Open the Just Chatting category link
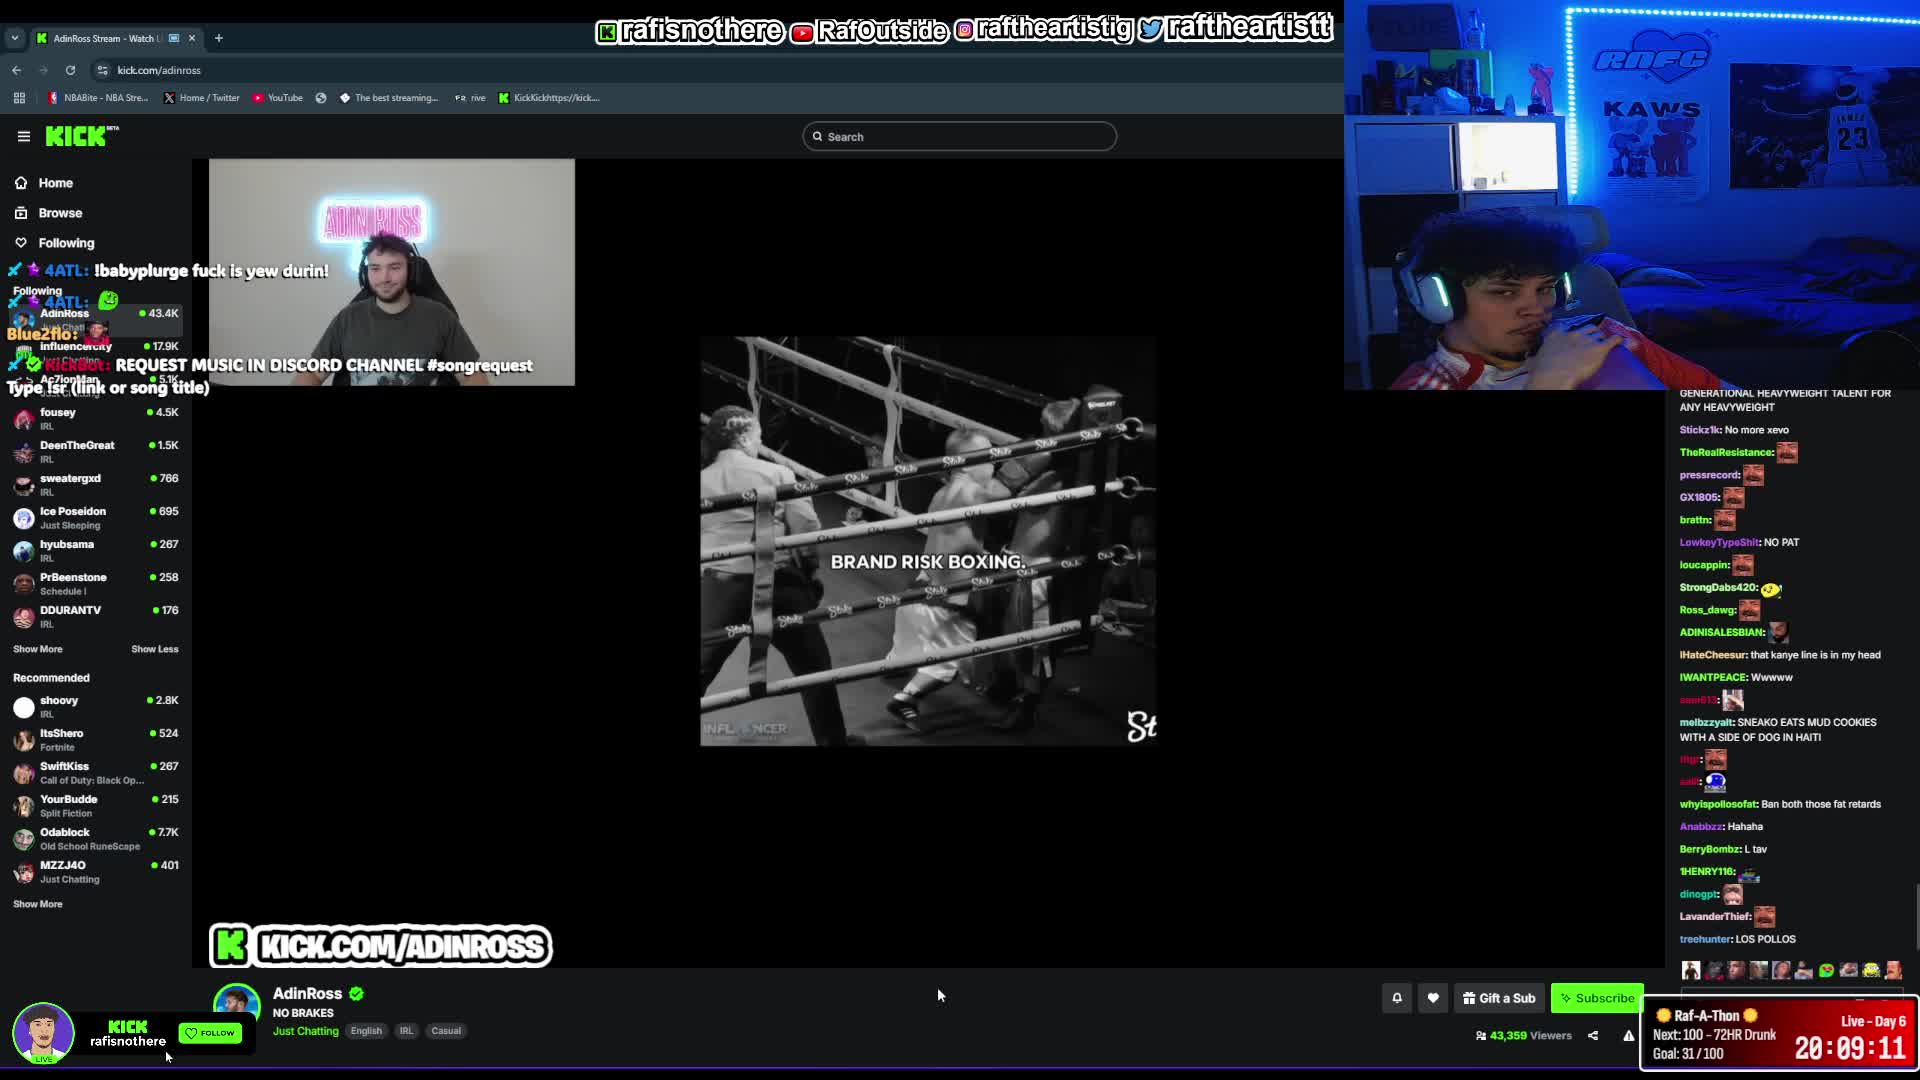The height and width of the screenshot is (1080, 1920). [306, 1031]
